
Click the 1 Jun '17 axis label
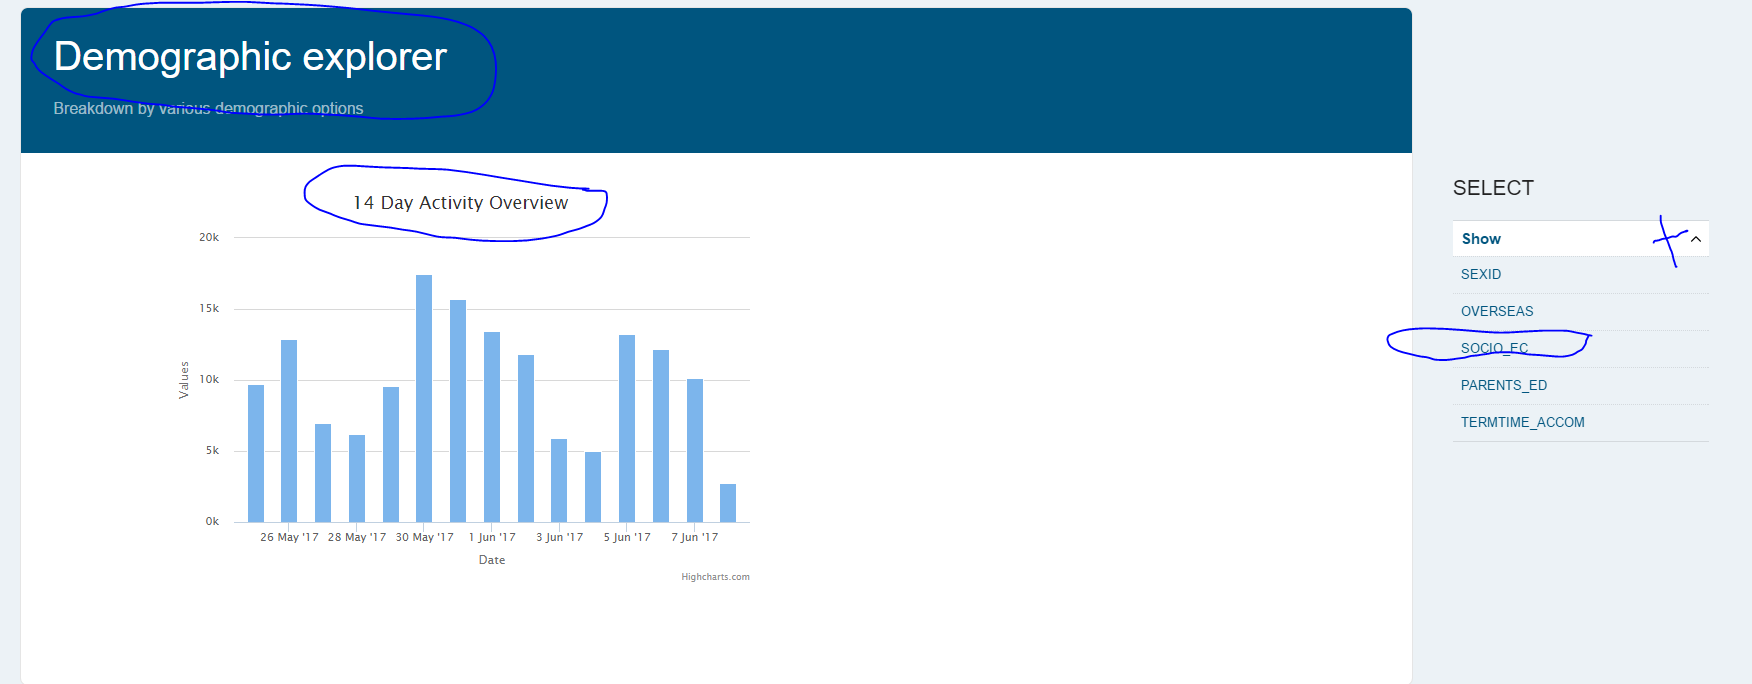coord(492,537)
